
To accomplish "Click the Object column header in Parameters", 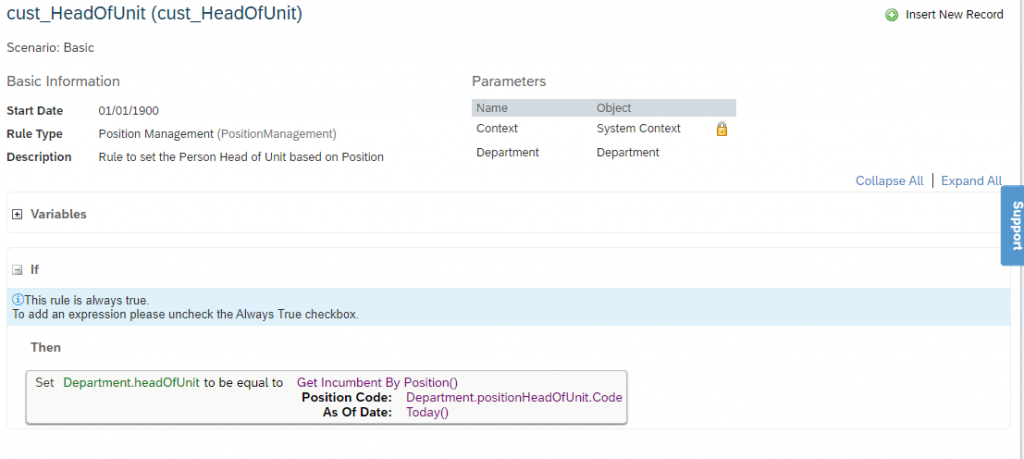I will (x=614, y=108).
